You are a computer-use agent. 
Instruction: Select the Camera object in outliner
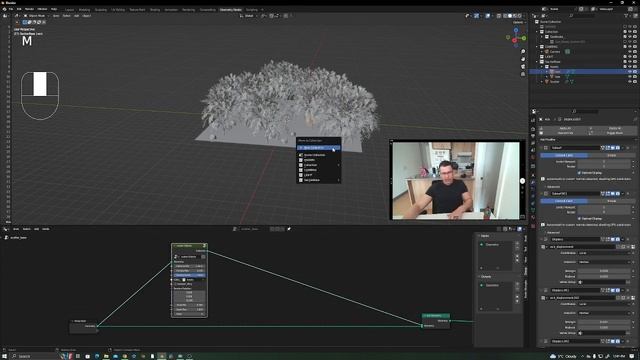[x=555, y=52]
